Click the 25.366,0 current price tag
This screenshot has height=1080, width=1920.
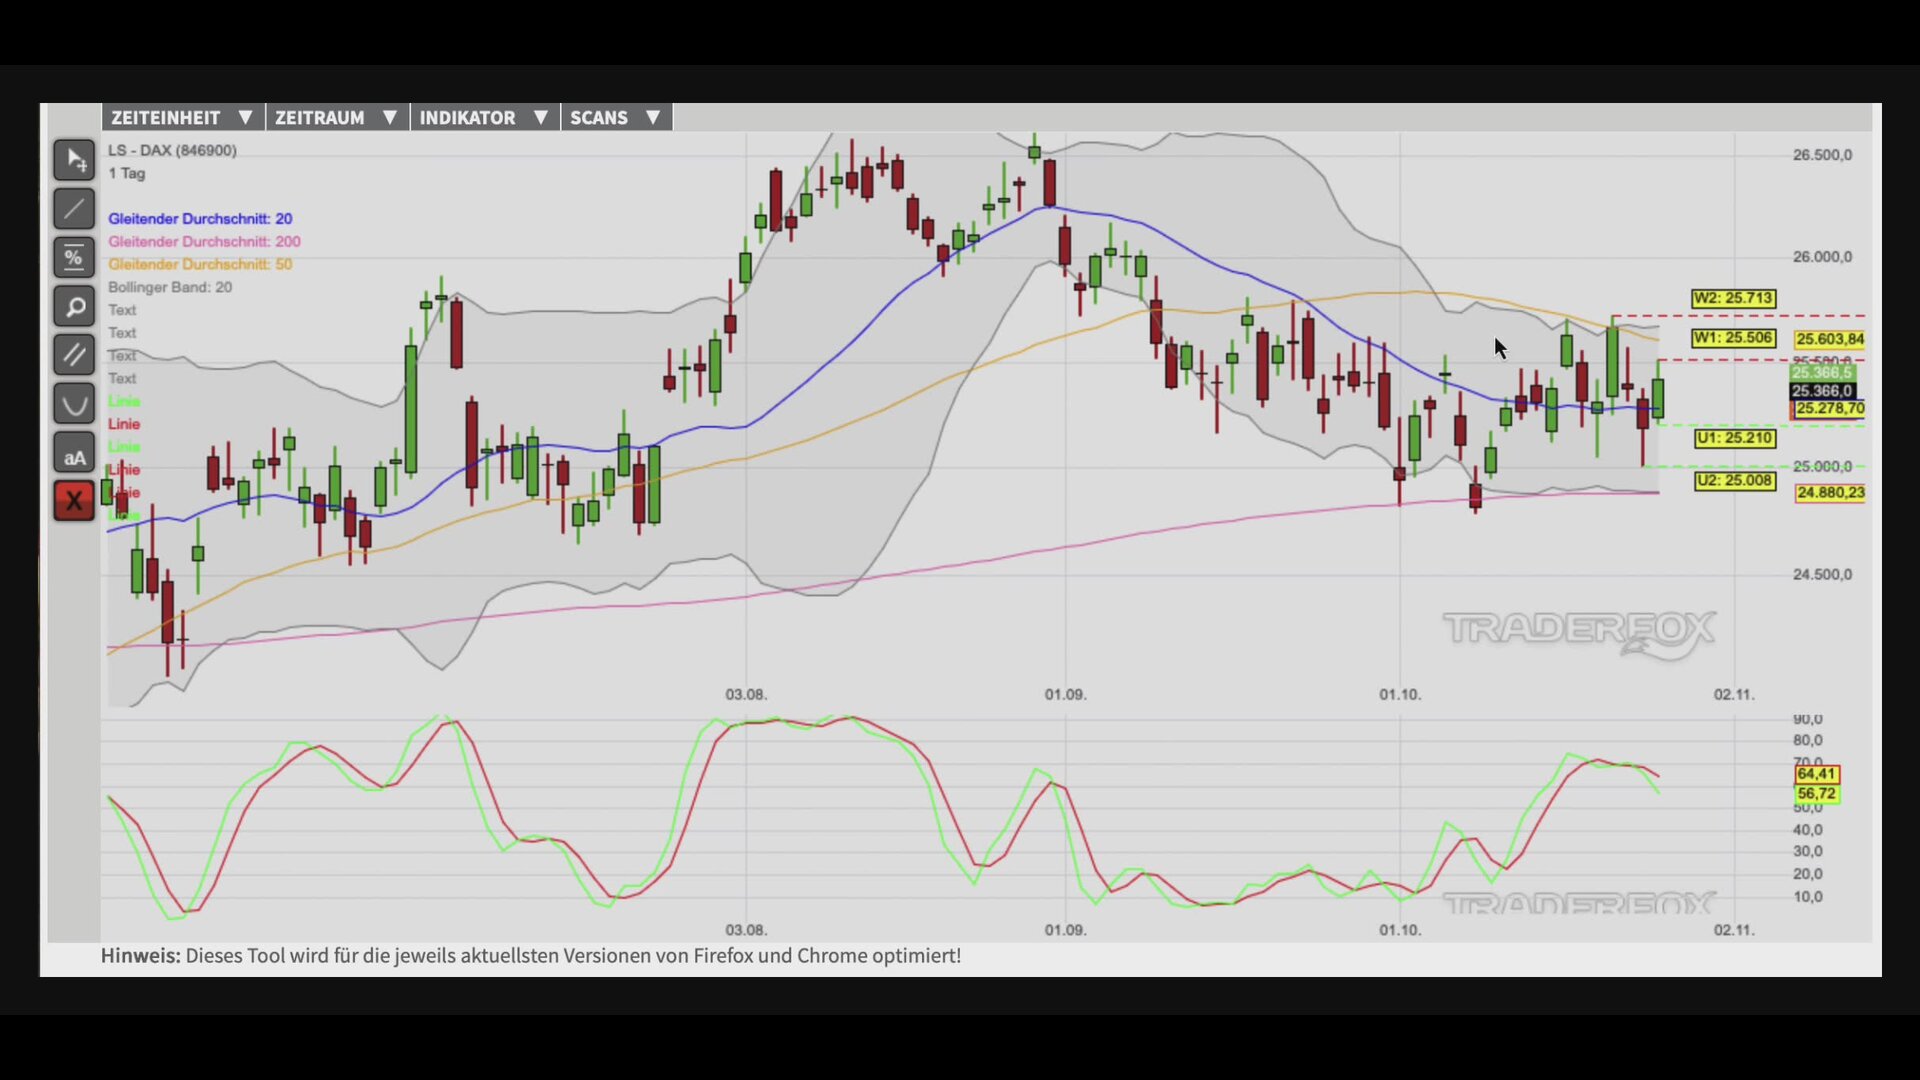click(x=1822, y=391)
